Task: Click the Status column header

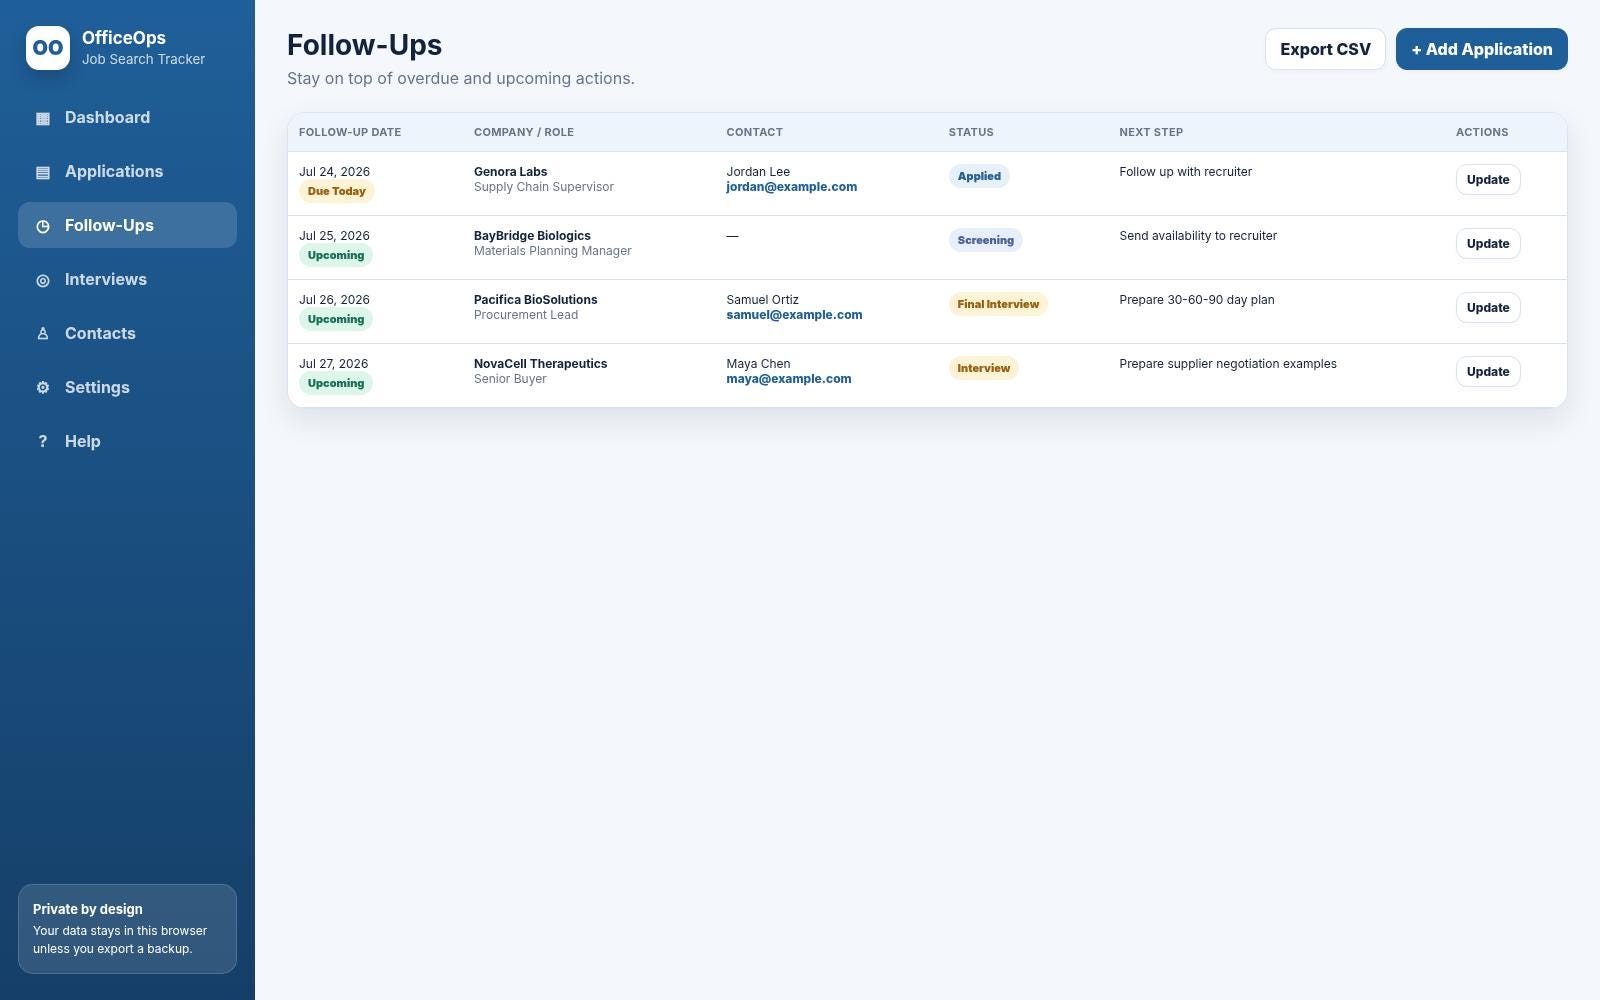Action: click(971, 132)
